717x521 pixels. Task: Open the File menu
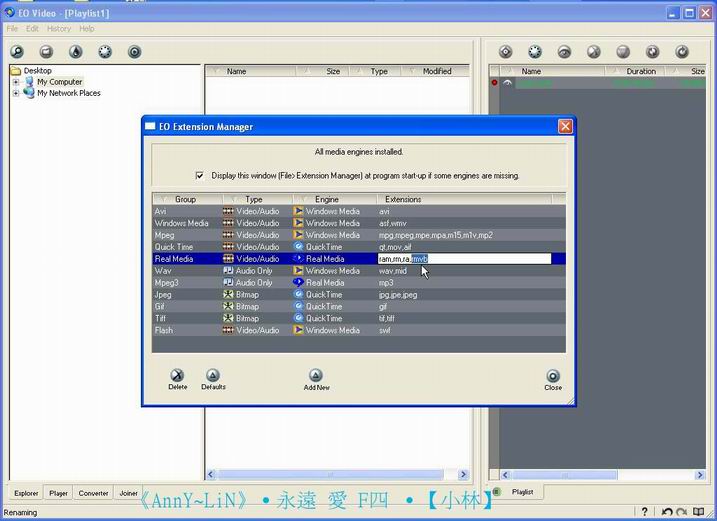point(12,28)
